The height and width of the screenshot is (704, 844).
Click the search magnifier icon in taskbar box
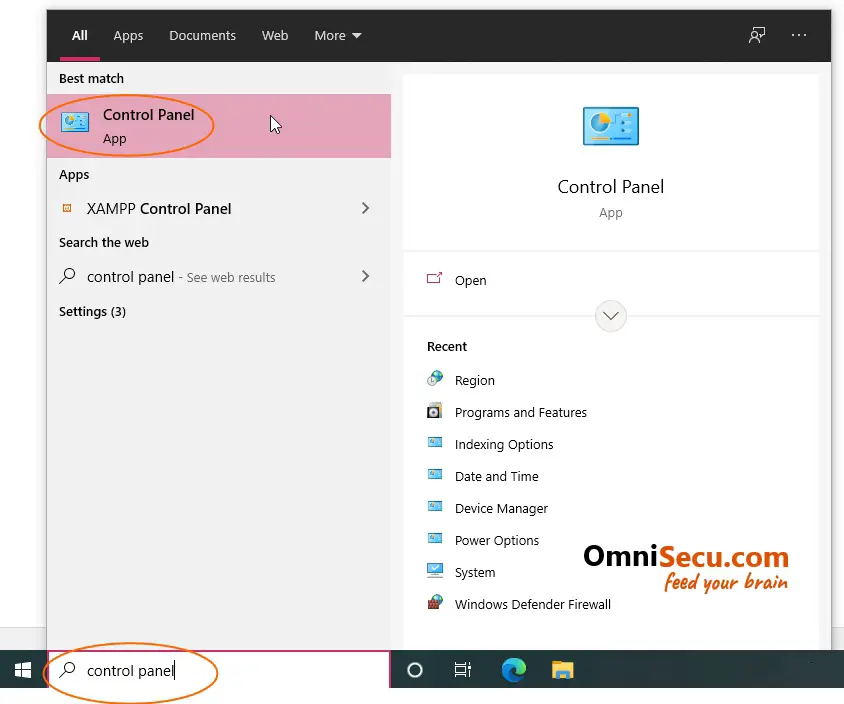point(67,670)
